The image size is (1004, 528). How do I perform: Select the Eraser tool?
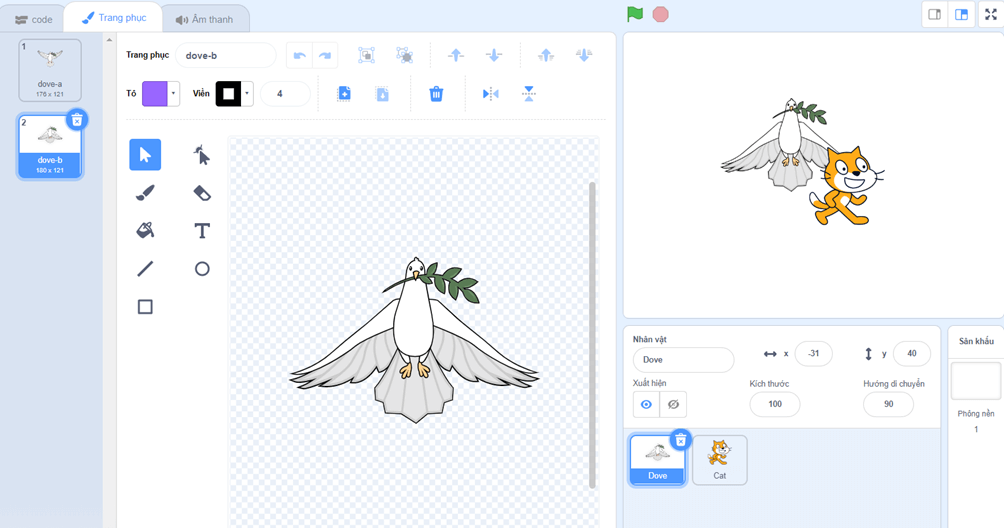point(201,193)
